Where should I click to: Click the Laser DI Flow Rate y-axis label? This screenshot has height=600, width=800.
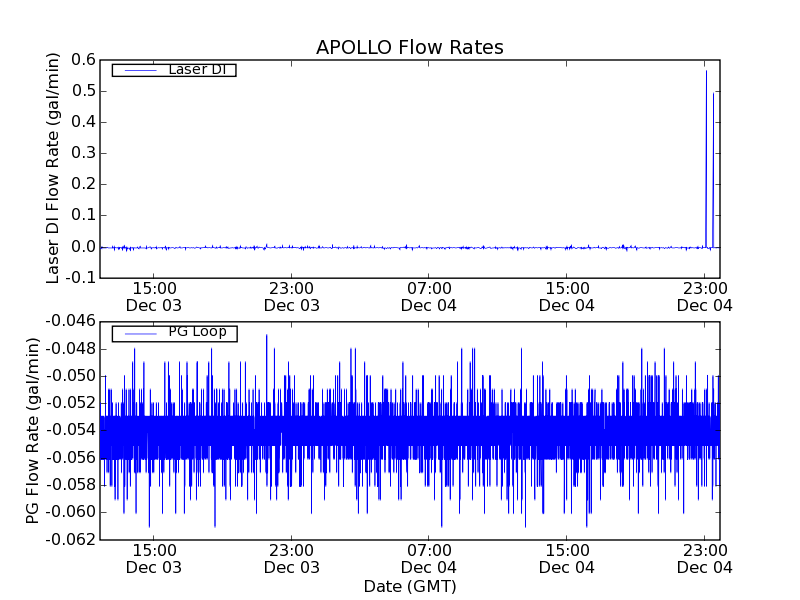coord(54,168)
